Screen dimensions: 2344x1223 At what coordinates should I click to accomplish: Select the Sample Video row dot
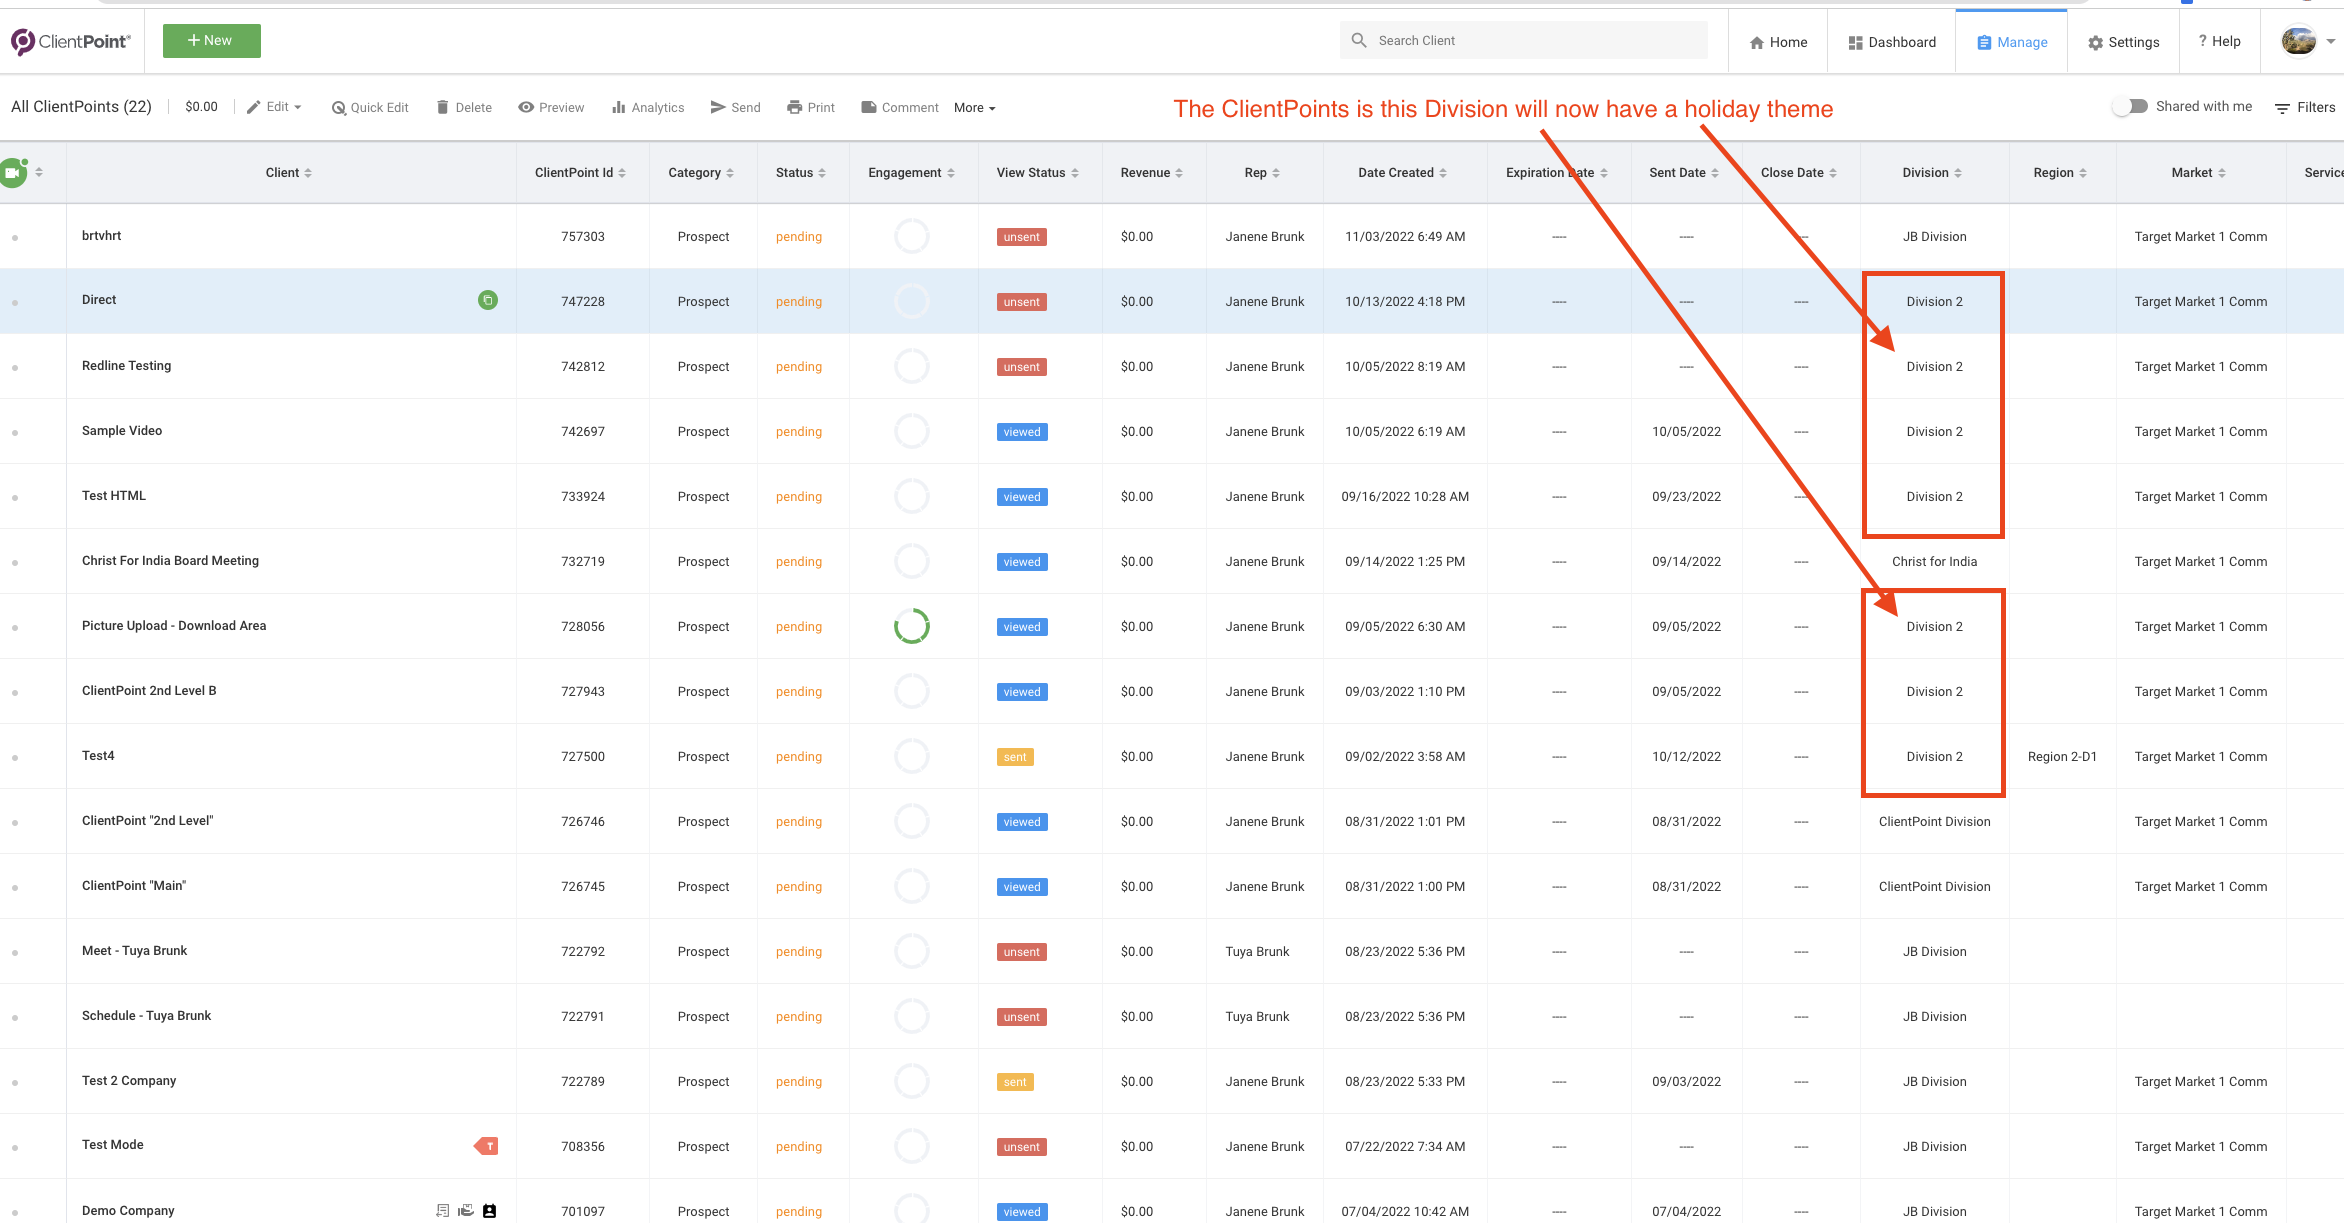coord(15,433)
